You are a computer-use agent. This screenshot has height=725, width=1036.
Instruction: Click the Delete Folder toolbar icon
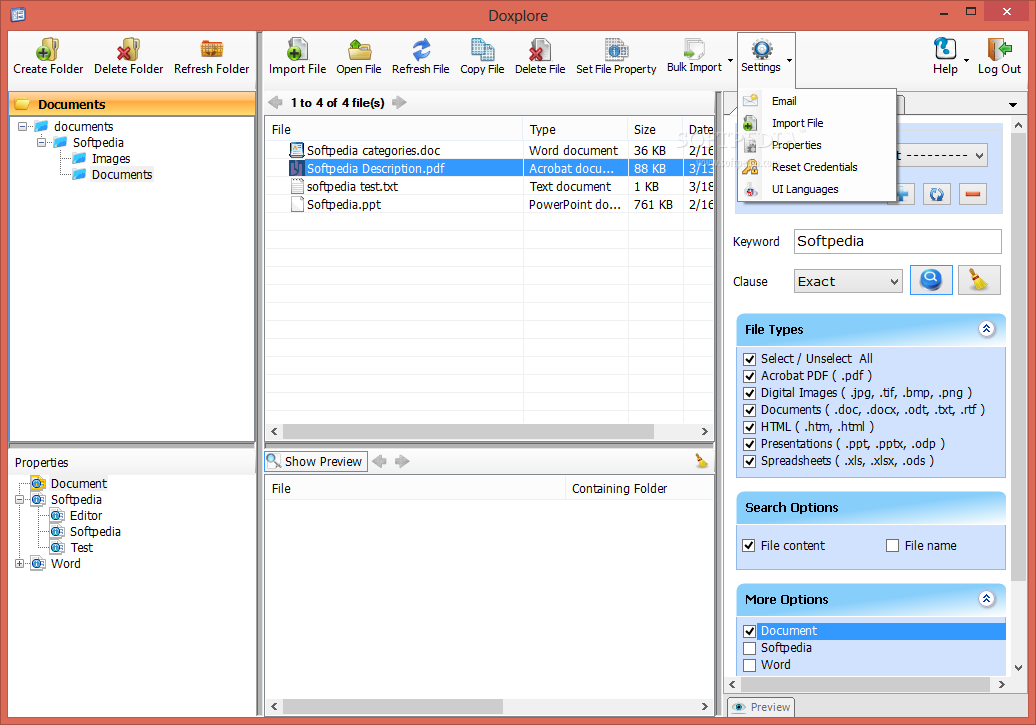(128, 50)
